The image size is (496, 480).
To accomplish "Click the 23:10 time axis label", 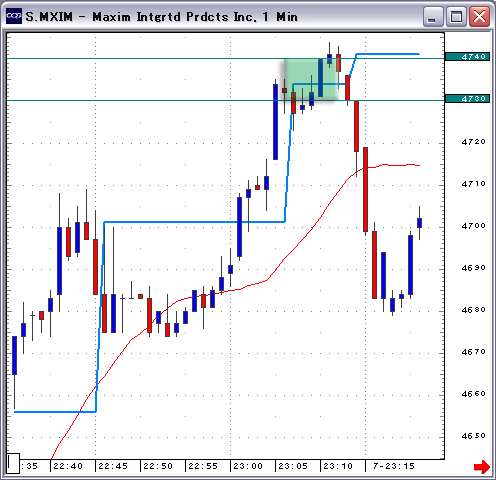I will (x=338, y=466).
